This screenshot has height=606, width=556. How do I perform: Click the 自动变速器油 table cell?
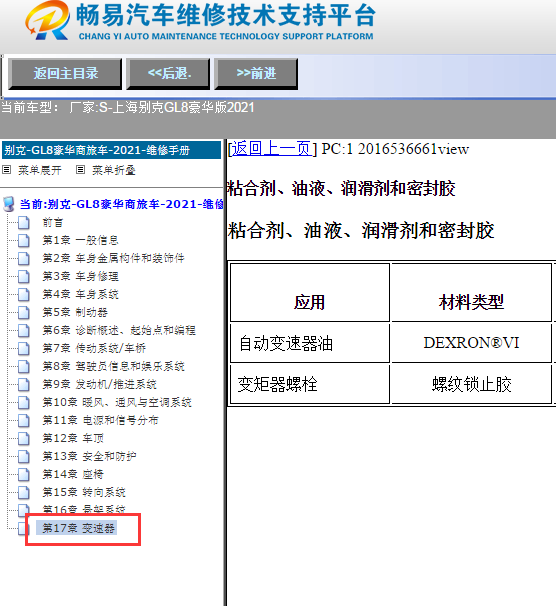pyautogui.click(x=309, y=343)
